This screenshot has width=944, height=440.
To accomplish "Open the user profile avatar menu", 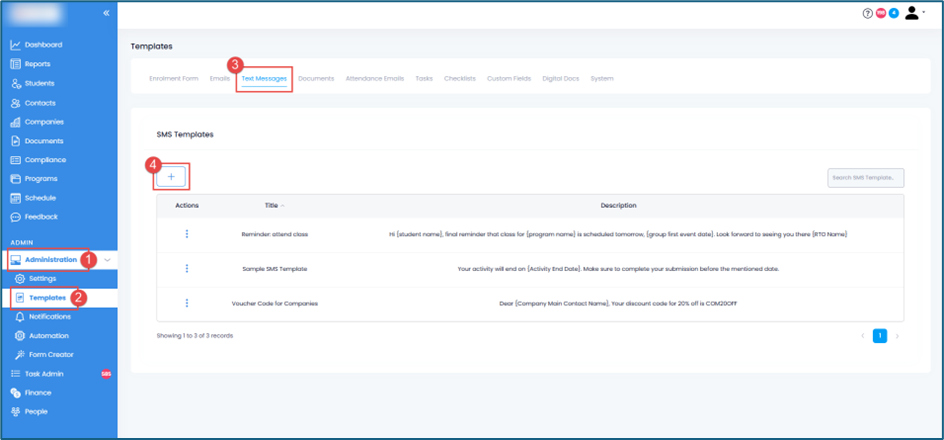I will click(x=913, y=13).
